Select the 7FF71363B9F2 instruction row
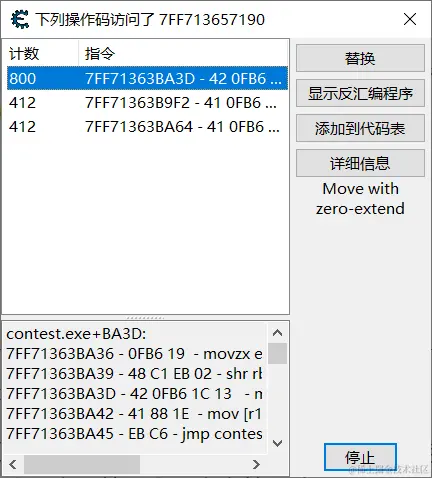This screenshot has width=432, height=478. (147, 102)
